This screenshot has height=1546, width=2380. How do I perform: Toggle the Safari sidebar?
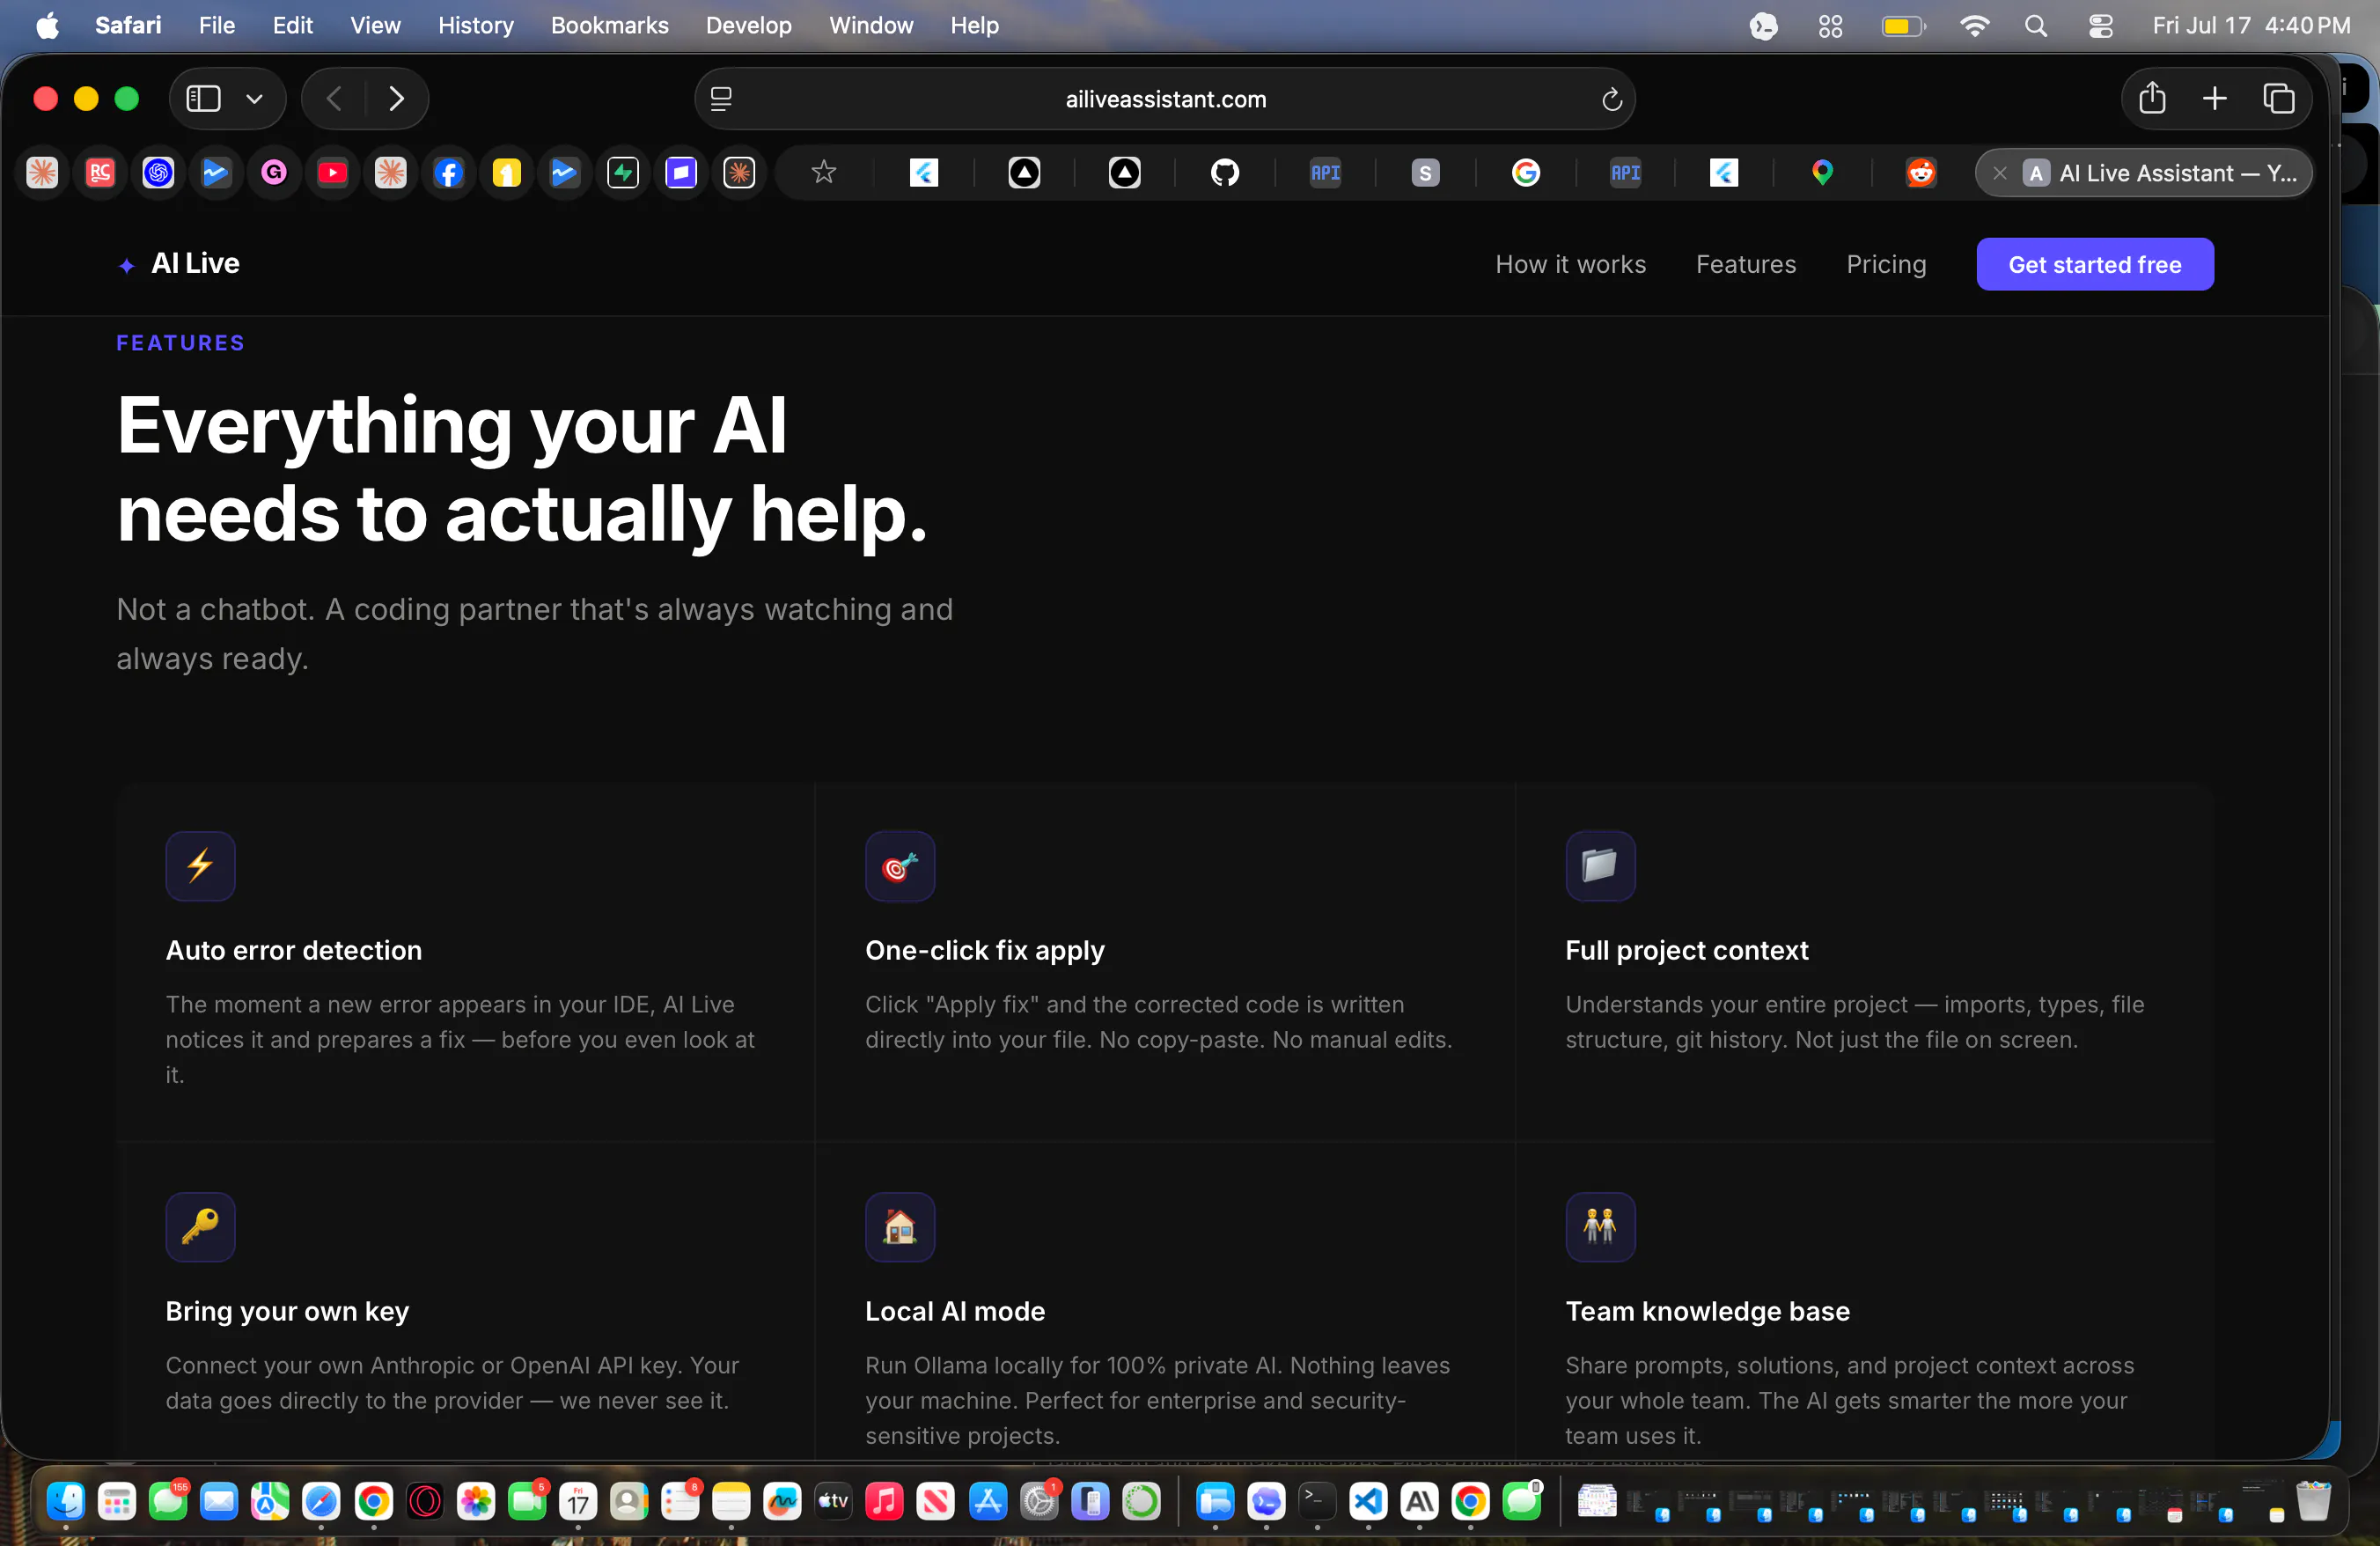tap(203, 98)
